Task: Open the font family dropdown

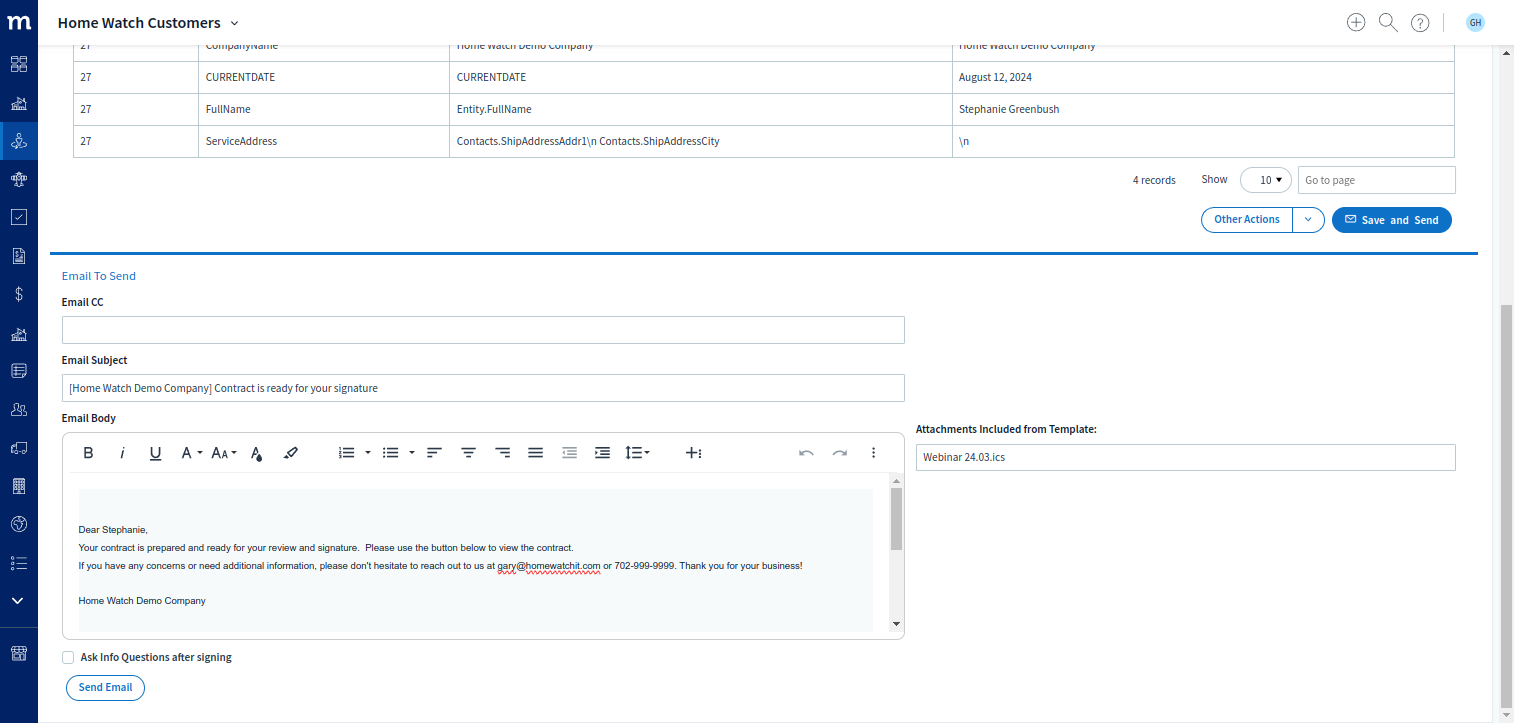Action: click(191, 453)
